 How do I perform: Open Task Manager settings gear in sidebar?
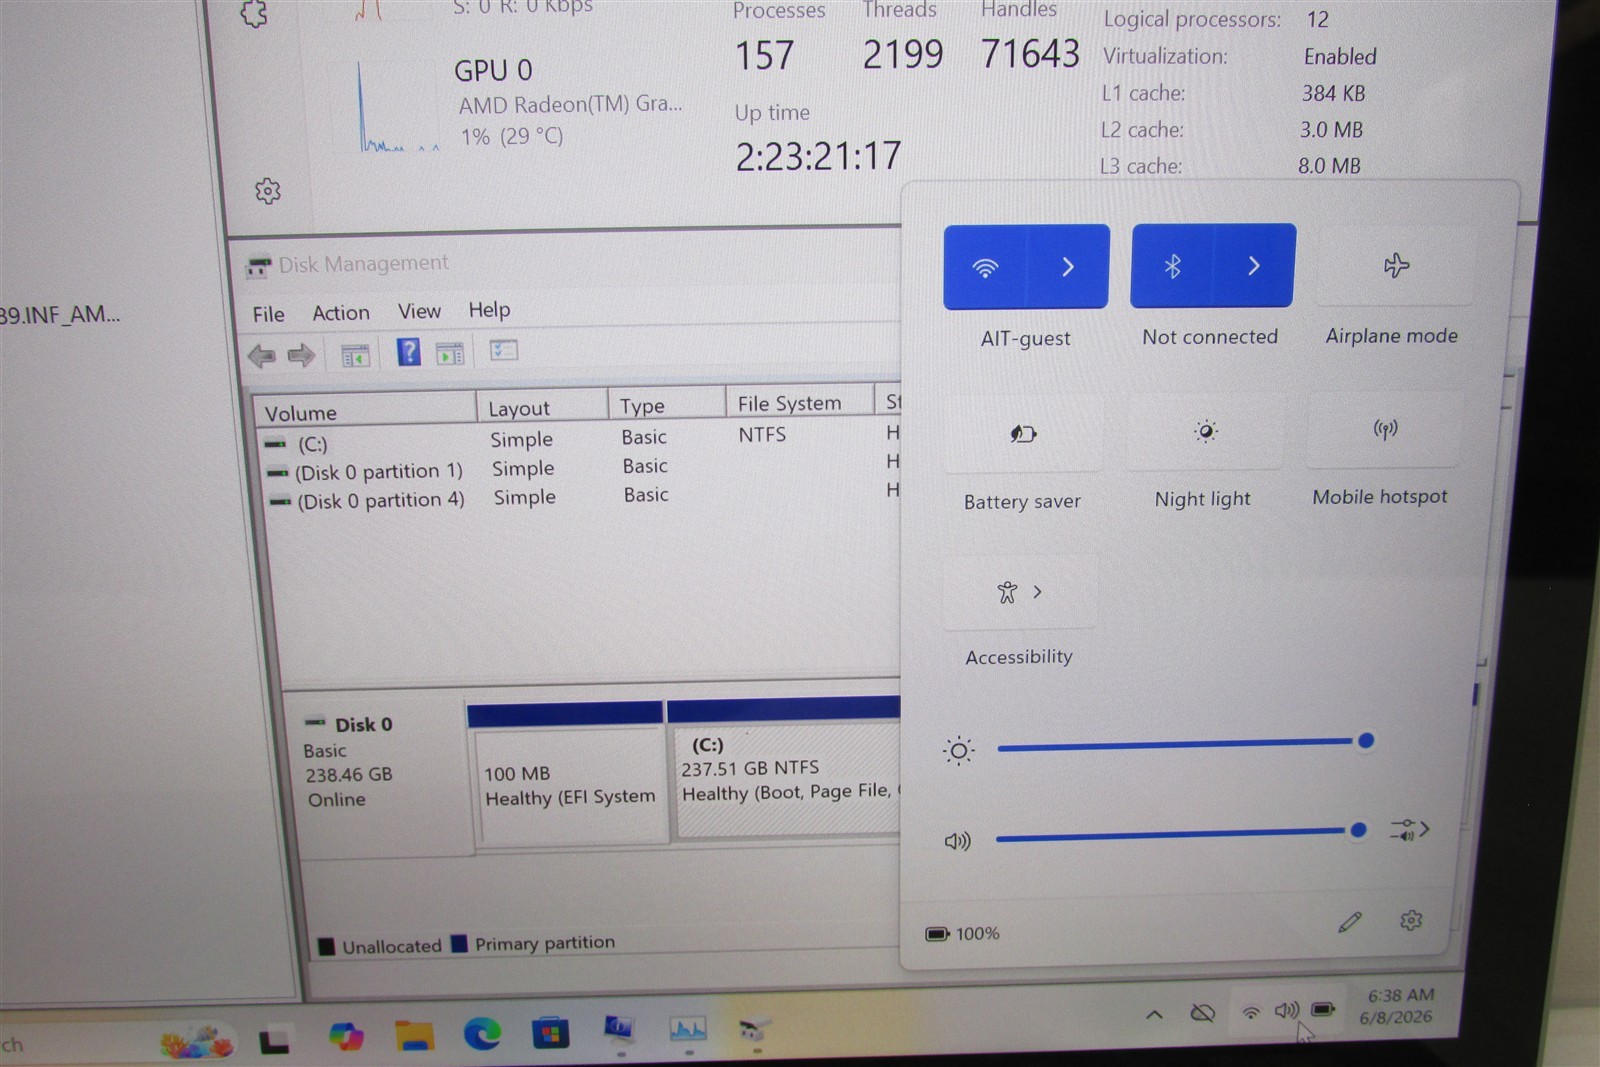pyautogui.click(x=267, y=191)
